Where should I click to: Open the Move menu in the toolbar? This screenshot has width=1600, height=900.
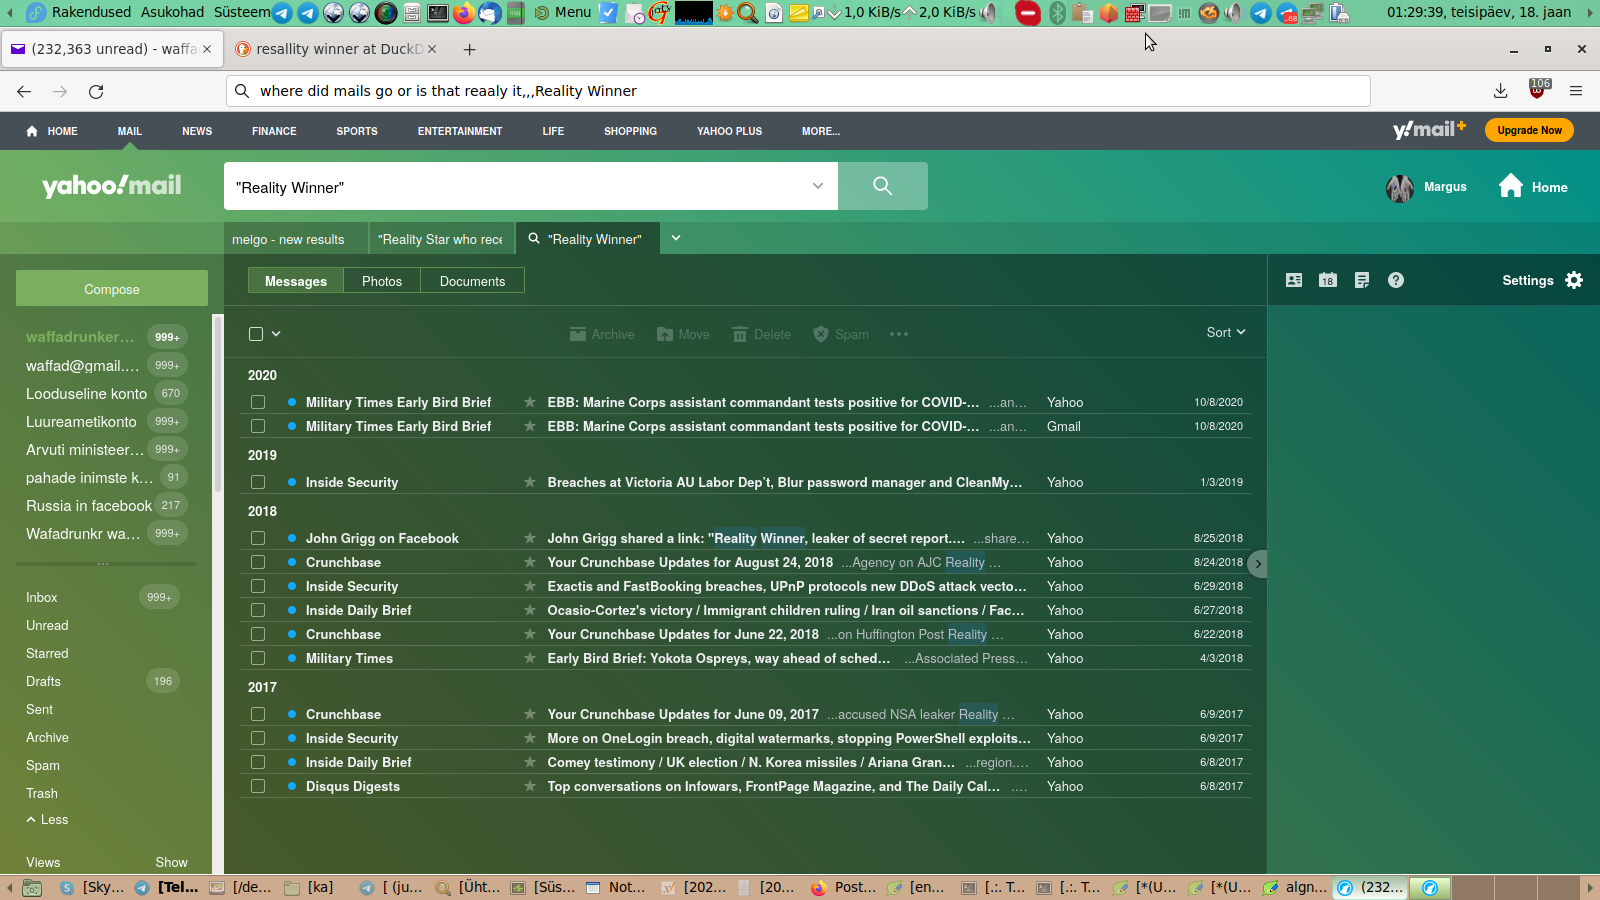click(683, 334)
